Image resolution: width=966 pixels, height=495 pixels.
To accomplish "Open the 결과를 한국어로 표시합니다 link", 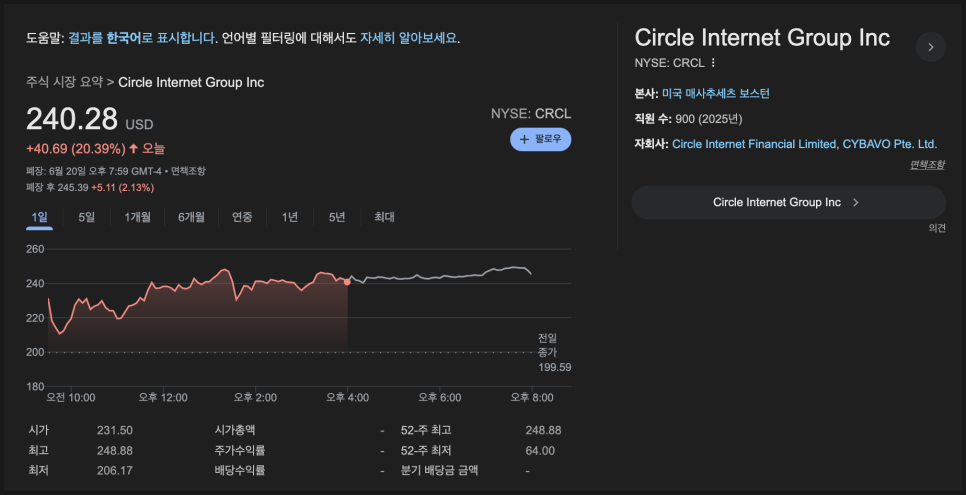I will click(142, 38).
